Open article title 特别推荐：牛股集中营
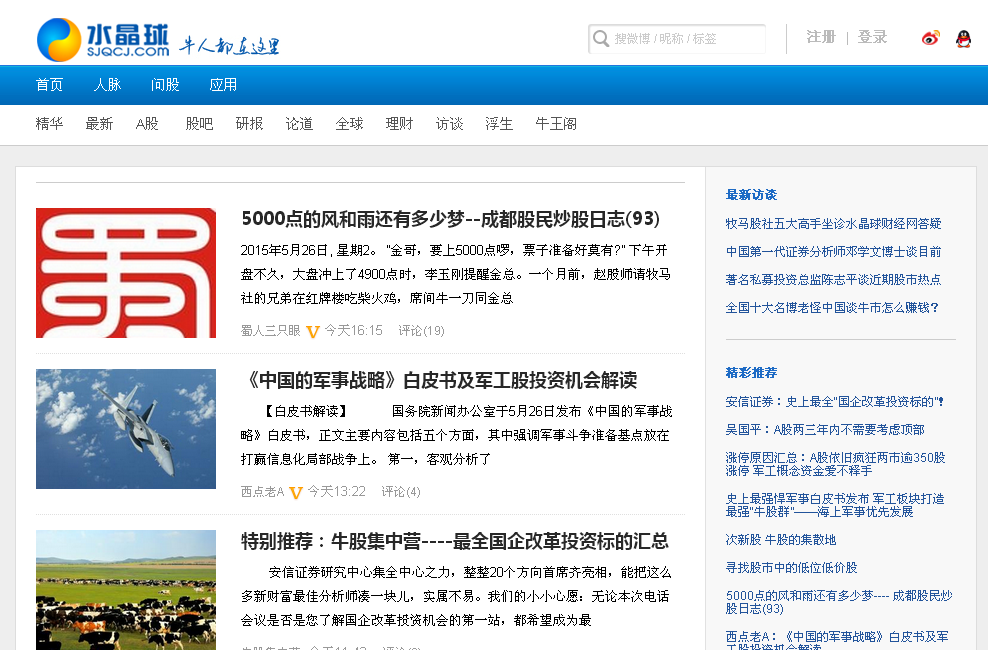This screenshot has width=988, height=650. [x=454, y=542]
